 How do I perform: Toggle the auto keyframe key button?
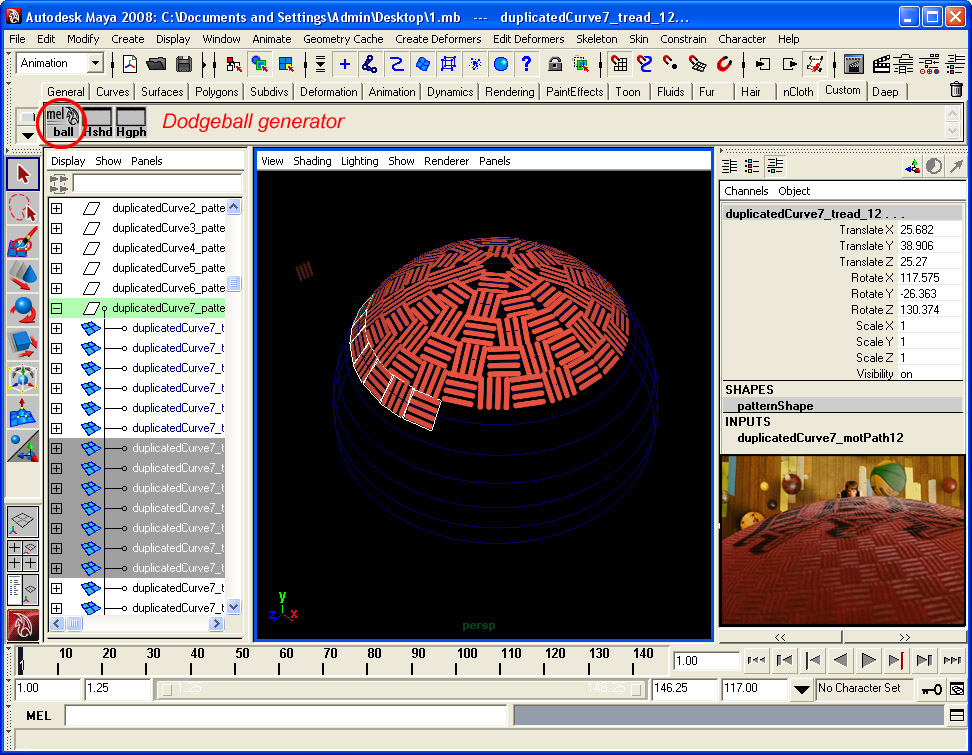[x=931, y=688]
